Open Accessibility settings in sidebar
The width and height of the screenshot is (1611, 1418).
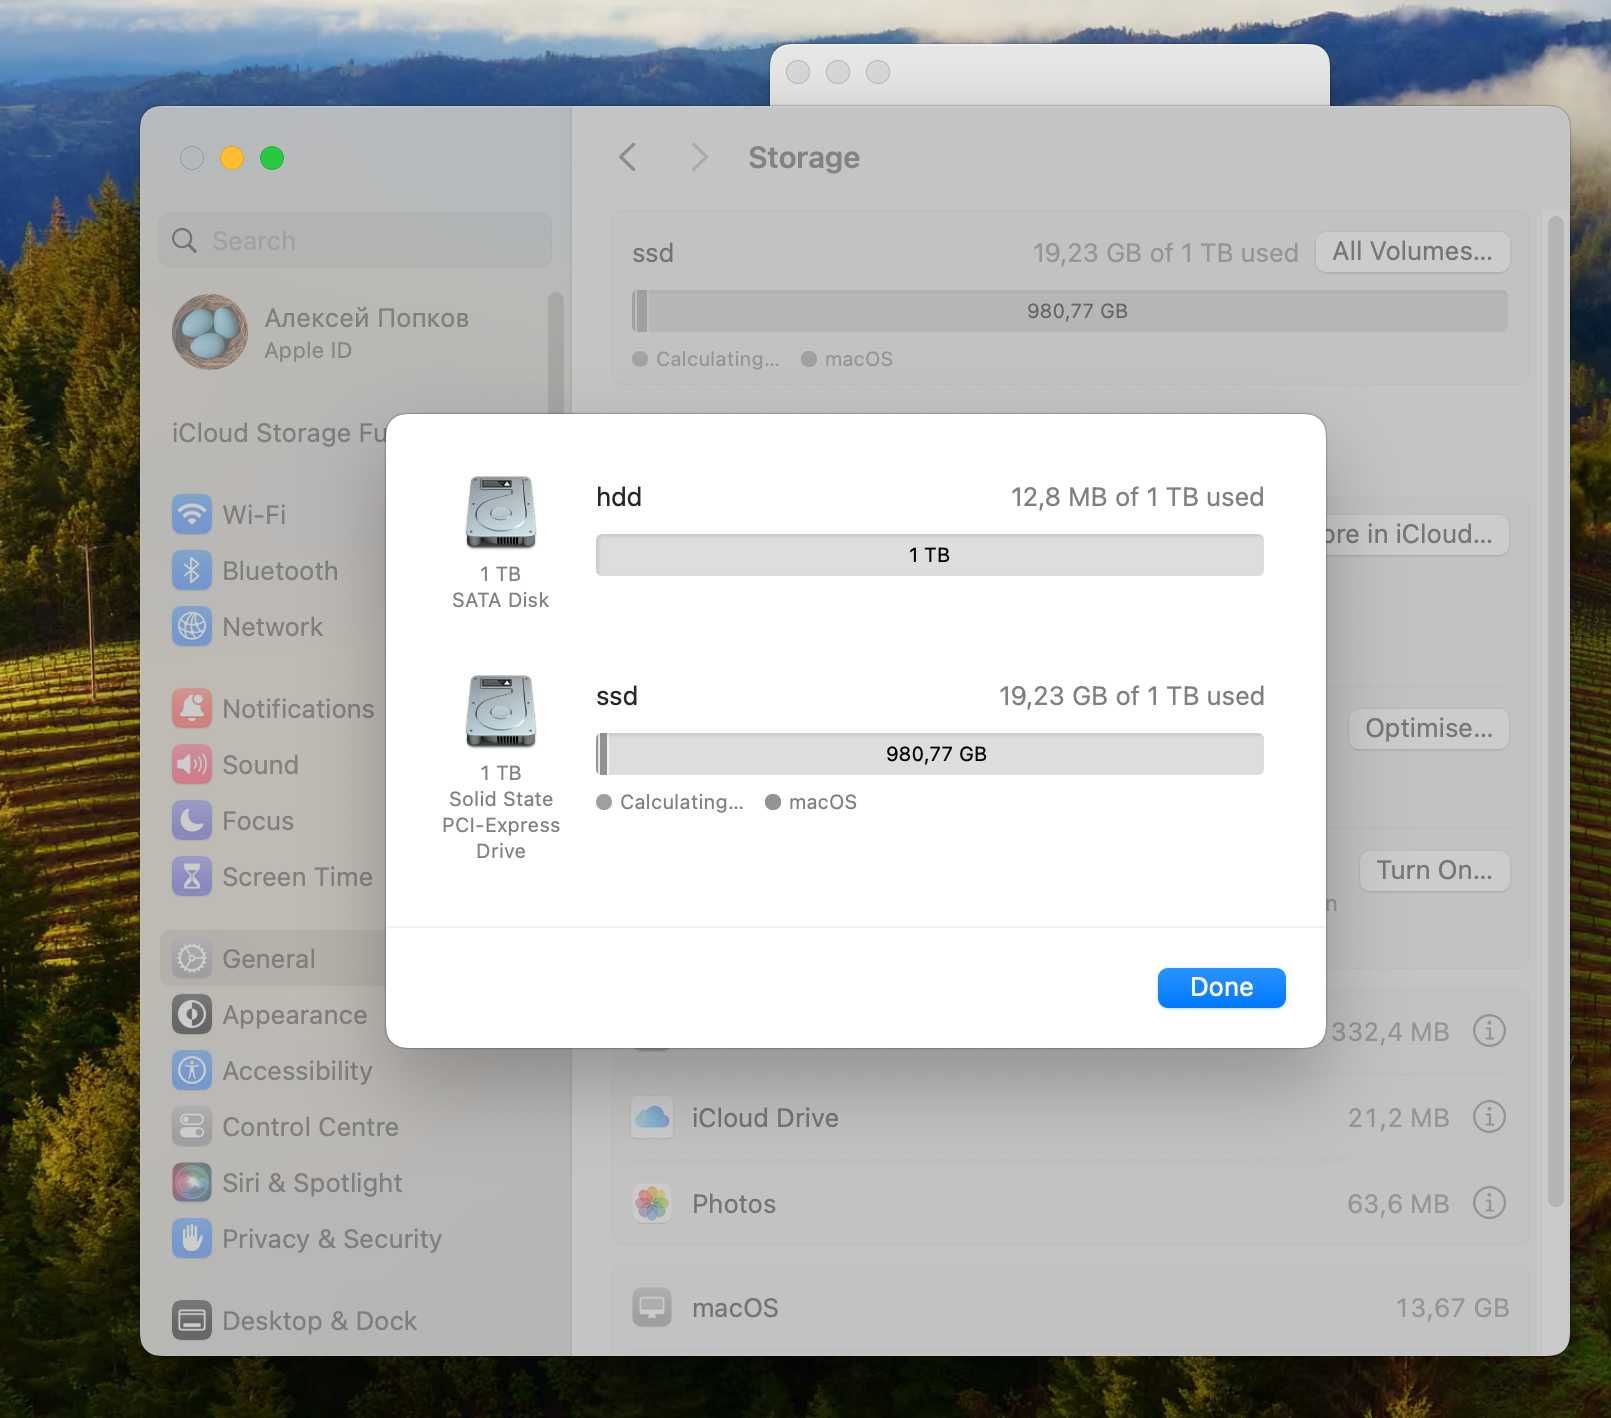coord(272,1071)
